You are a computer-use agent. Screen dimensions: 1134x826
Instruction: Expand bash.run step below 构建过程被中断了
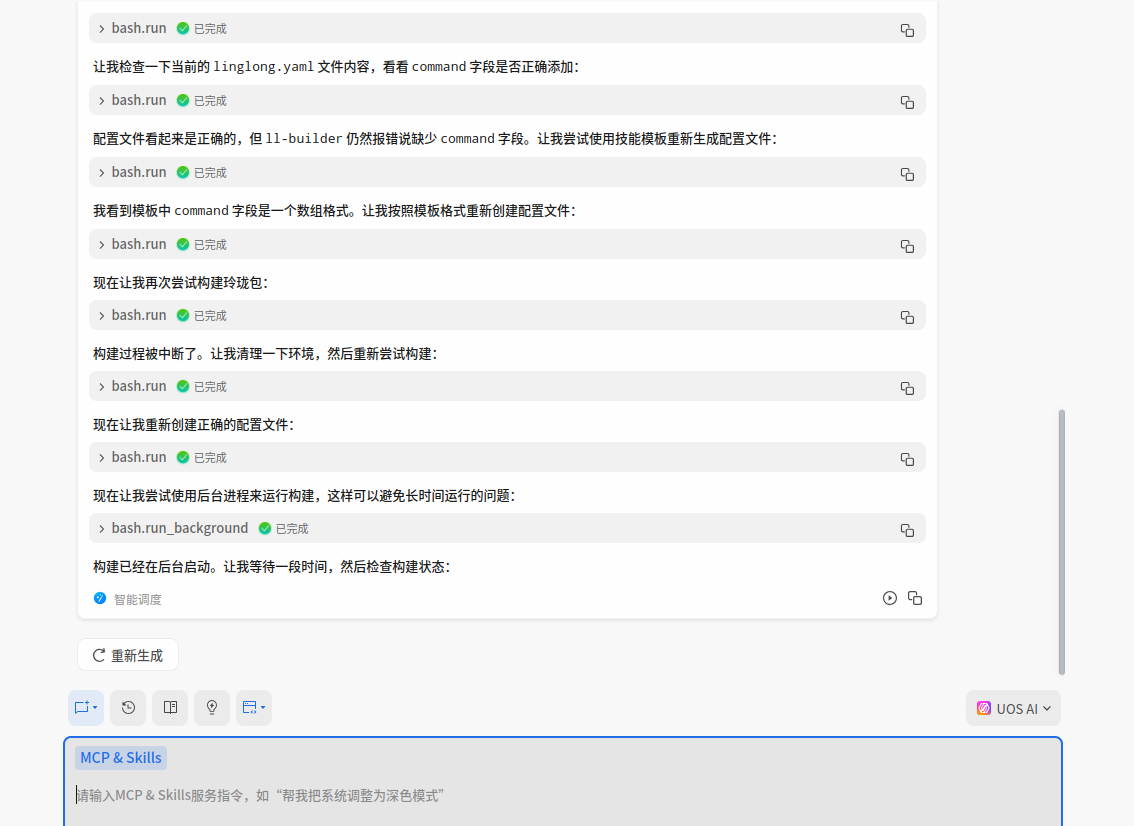tap(101, 386)
